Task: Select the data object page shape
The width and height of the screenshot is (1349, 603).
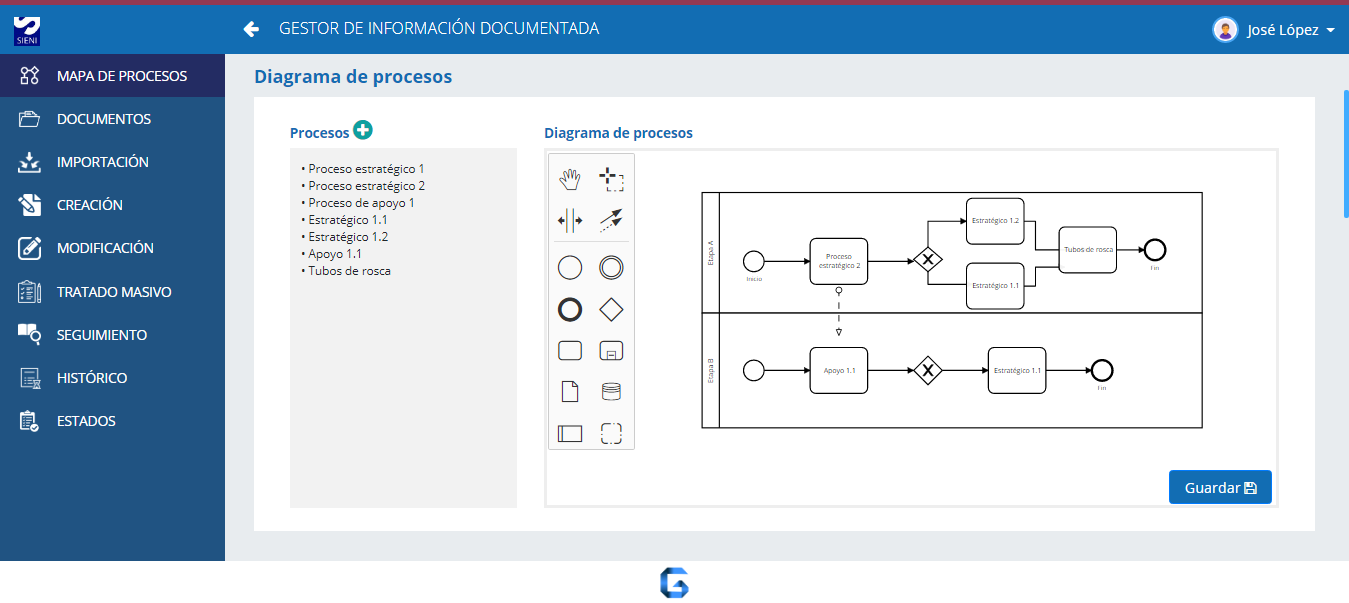Action: point(570,391)
